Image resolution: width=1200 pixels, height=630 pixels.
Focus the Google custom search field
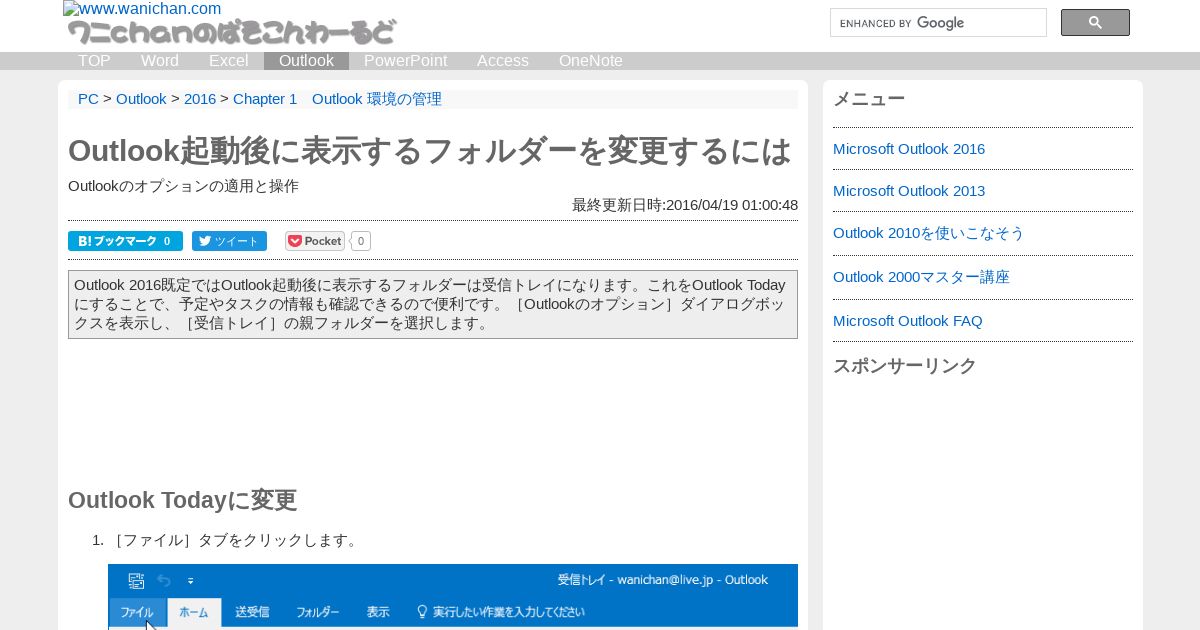click(938, 23)
